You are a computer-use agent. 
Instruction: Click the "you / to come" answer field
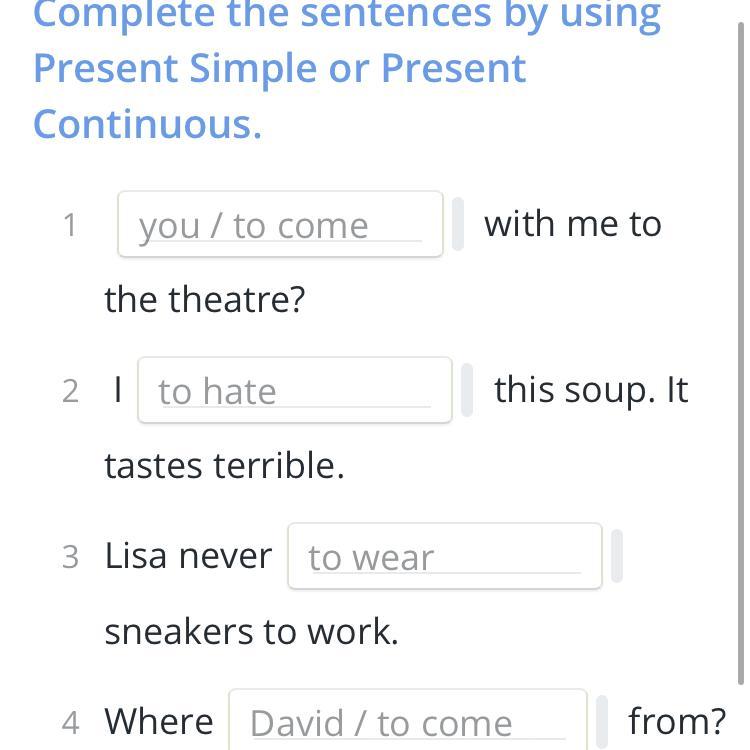pyautogui.click(x=280, y=224)
